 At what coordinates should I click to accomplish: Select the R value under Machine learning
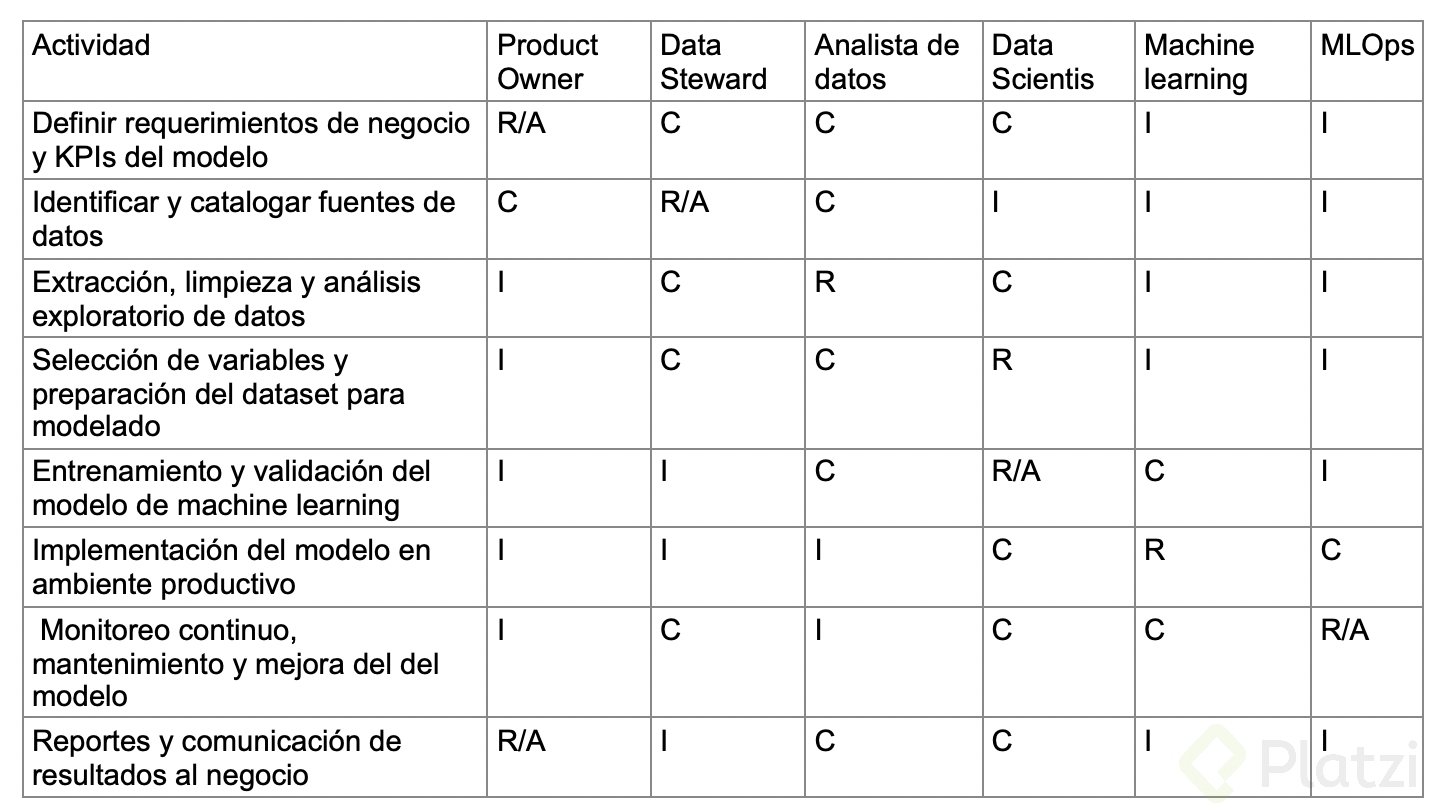1154,551
